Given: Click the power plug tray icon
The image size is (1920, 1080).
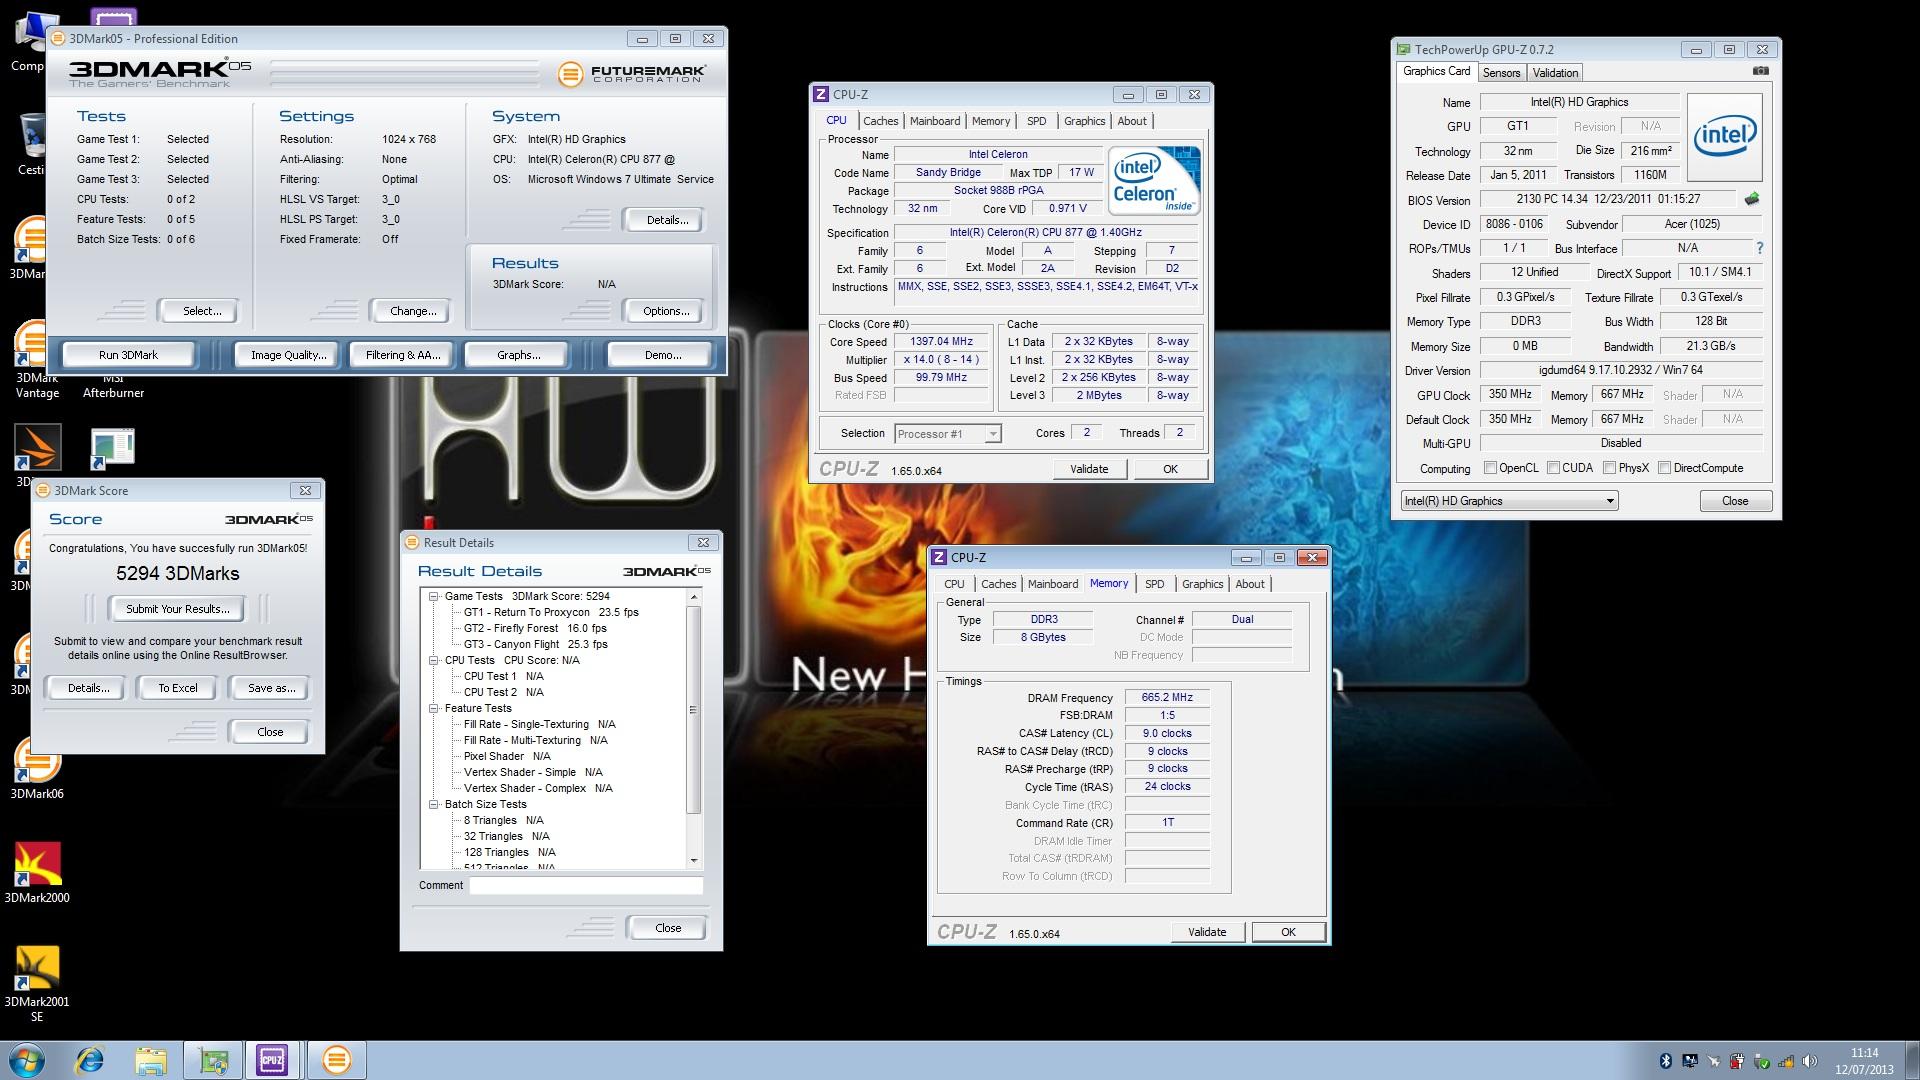Looking at the screenshot, I should point(1738,1061).
